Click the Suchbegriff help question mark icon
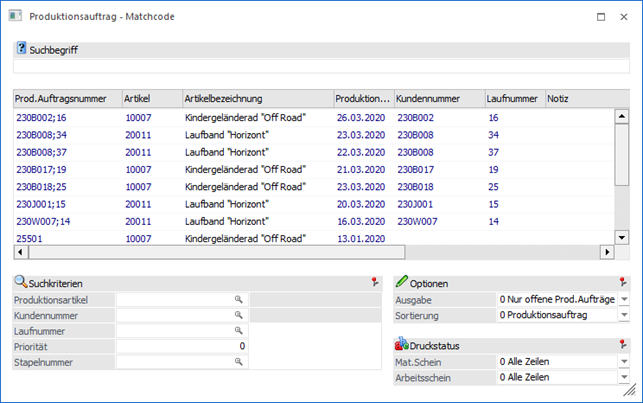The image size is (643, 403). [22, 48]
